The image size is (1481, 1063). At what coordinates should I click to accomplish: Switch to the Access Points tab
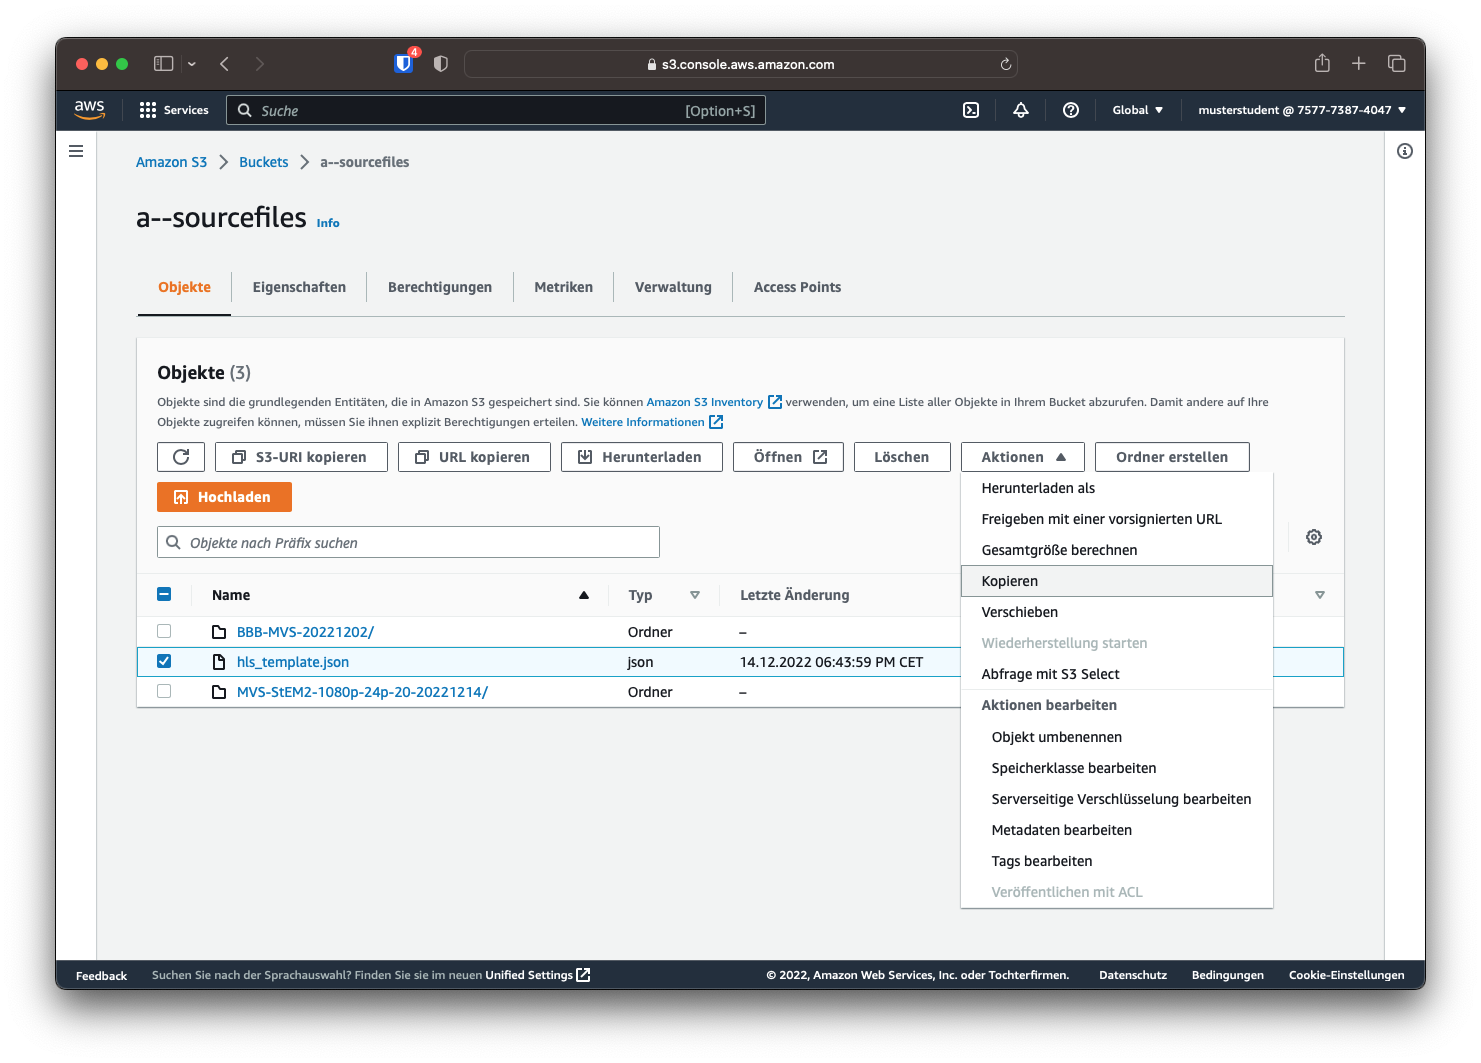[x=797, y=287]
